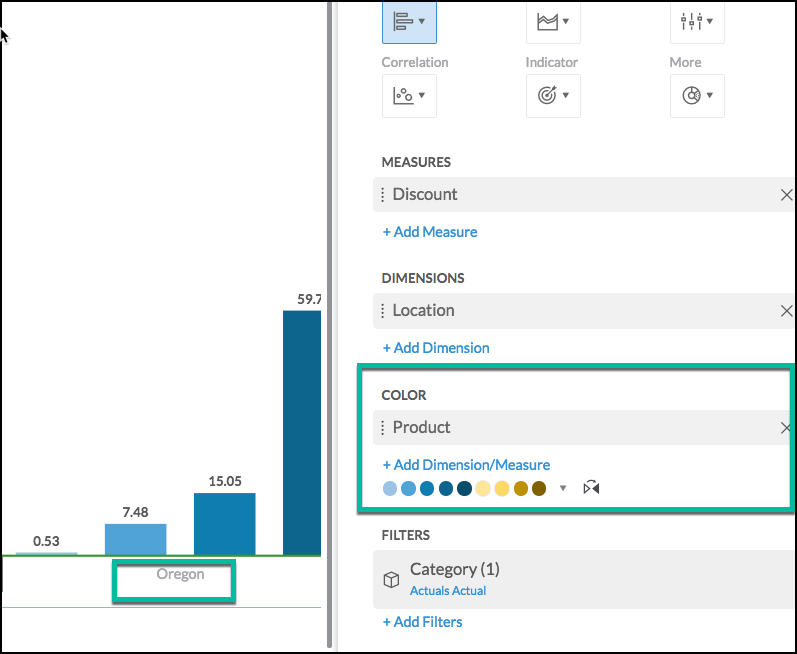Pick the darkest navy palette swatch
797x654 pixels.
(465, 488)
